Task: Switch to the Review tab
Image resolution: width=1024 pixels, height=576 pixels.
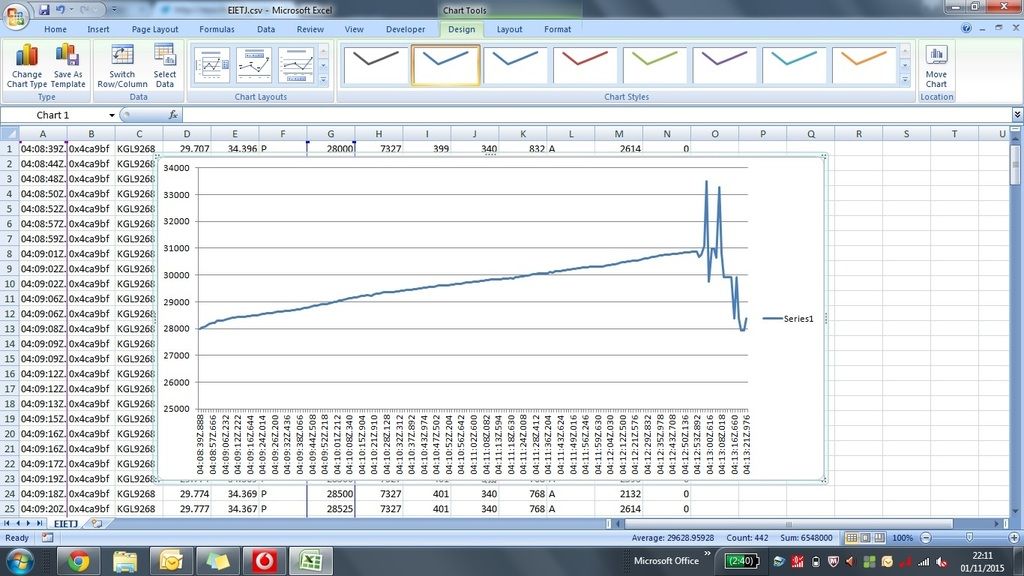Action: tap(310, 29)
